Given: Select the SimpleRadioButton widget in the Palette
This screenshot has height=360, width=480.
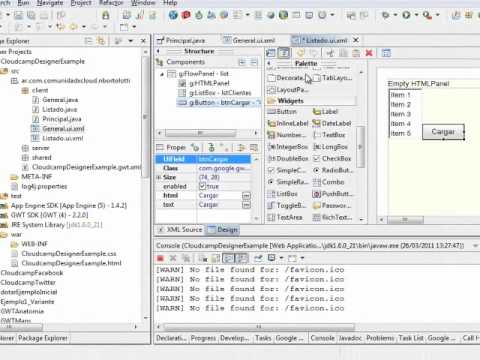Looking at the screenshot, I should click(287, 182).
